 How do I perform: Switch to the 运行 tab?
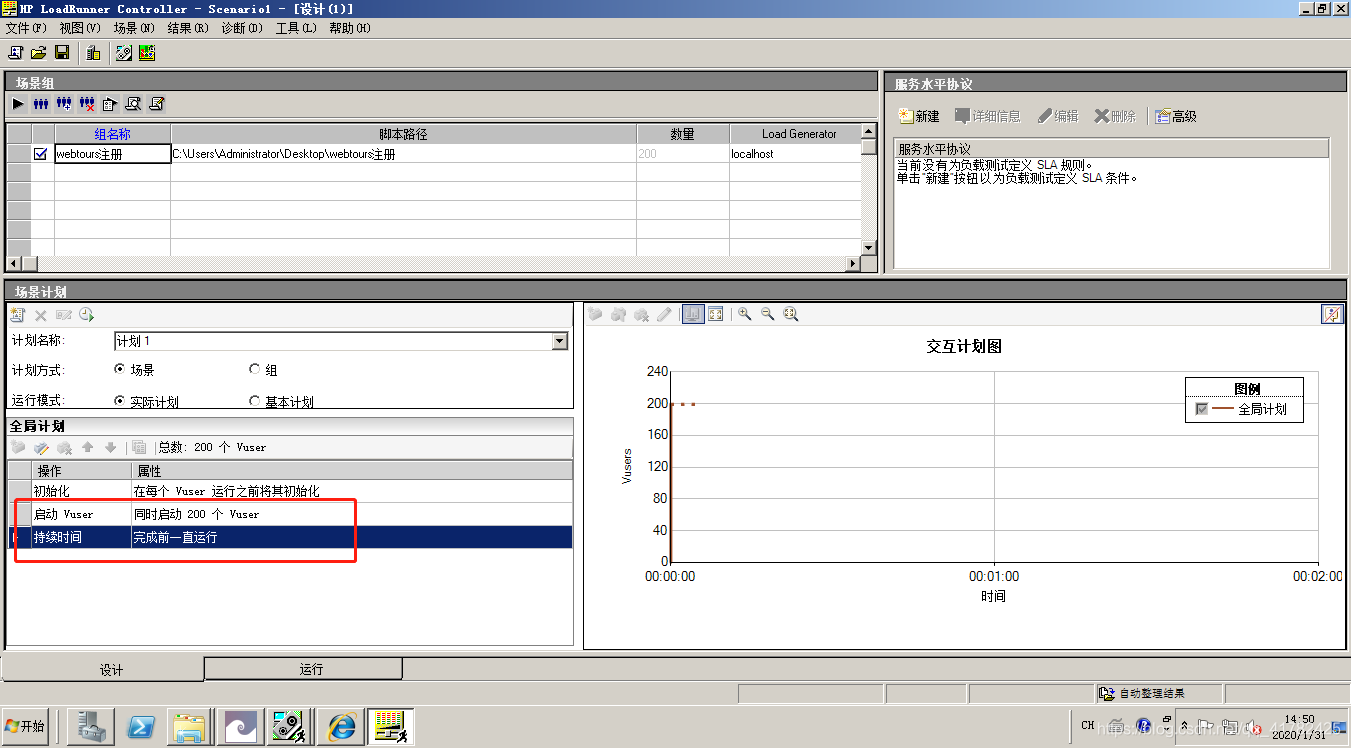tap(304, 668)
